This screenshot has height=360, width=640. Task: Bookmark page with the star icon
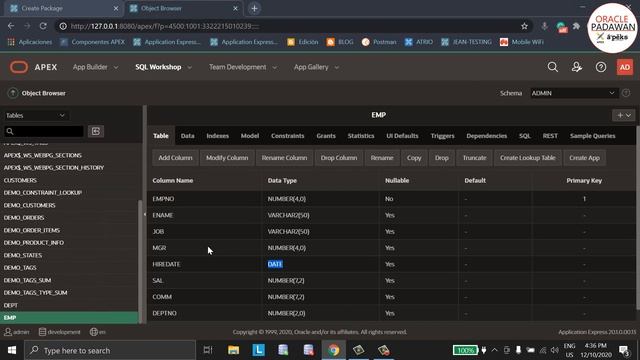point(524,26)
